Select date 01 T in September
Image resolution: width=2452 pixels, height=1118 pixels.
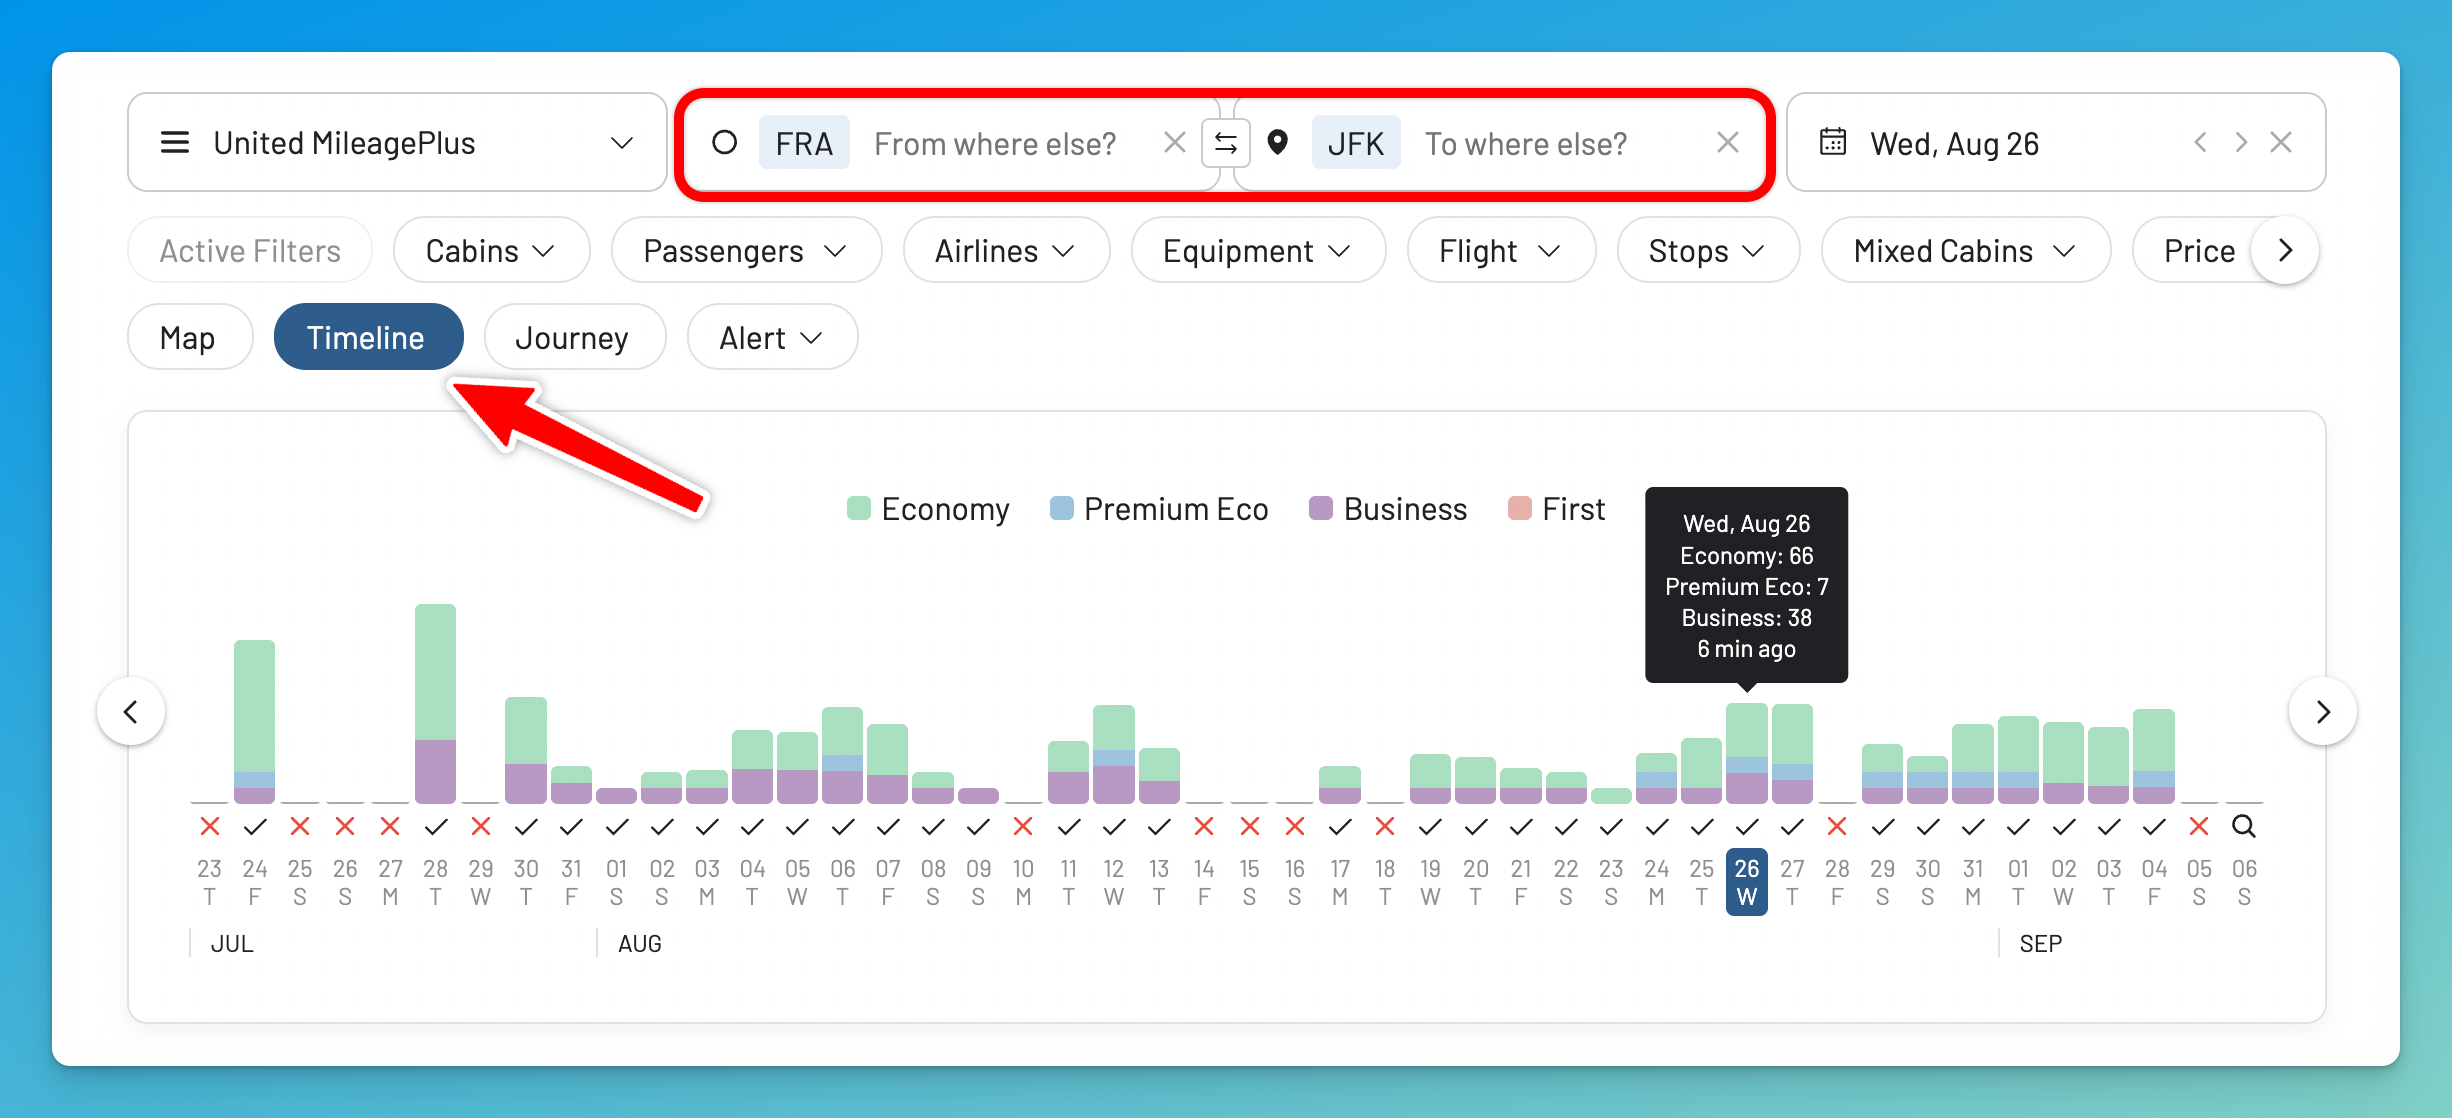click(x=2018, y=882)
